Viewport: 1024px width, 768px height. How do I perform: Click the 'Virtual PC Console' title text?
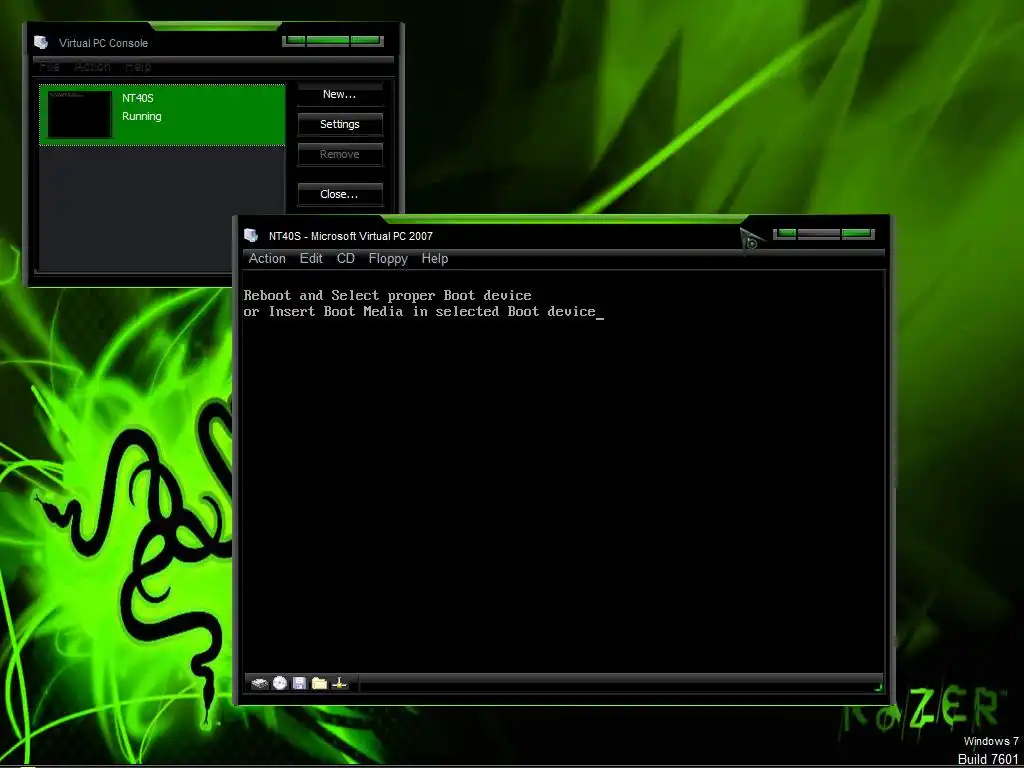pos(103,43)
